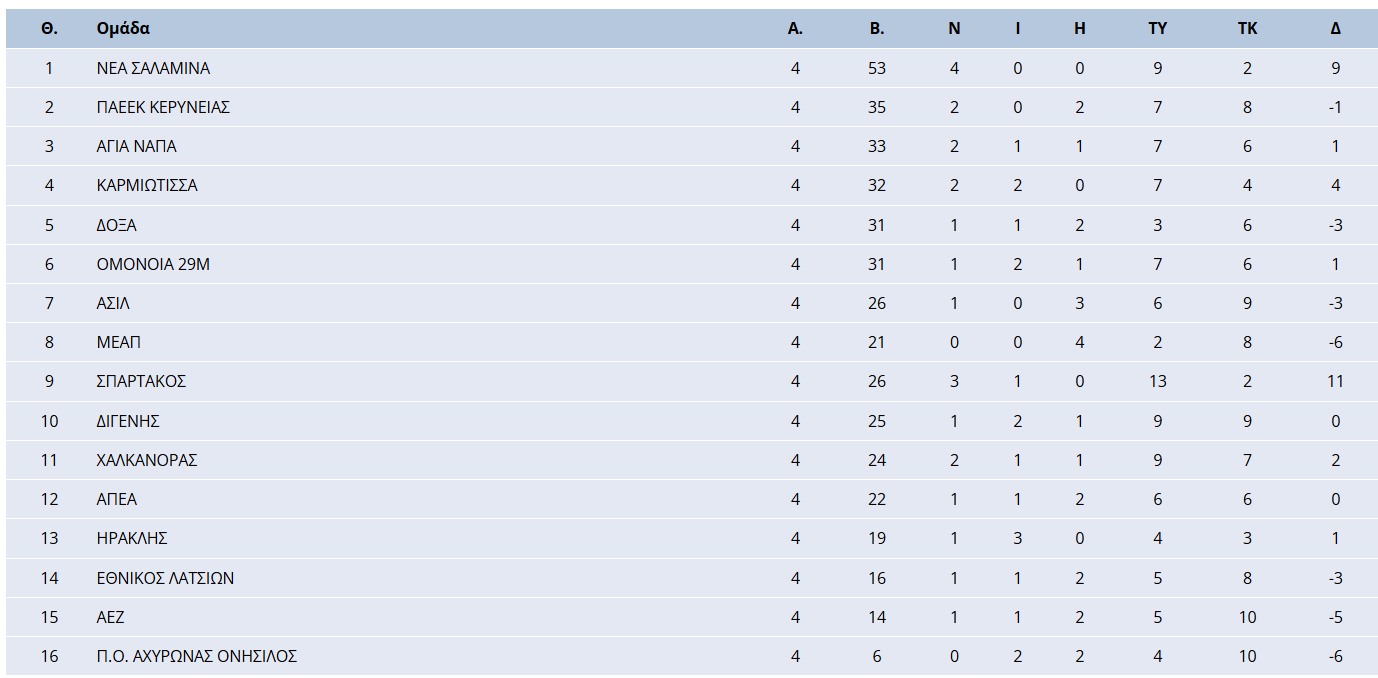Image resolution: width=1378 pixels, height=678 pixels.
Task: Select the ΗΡΑΚΛΗΣ team name
Action: coord(132,538)
